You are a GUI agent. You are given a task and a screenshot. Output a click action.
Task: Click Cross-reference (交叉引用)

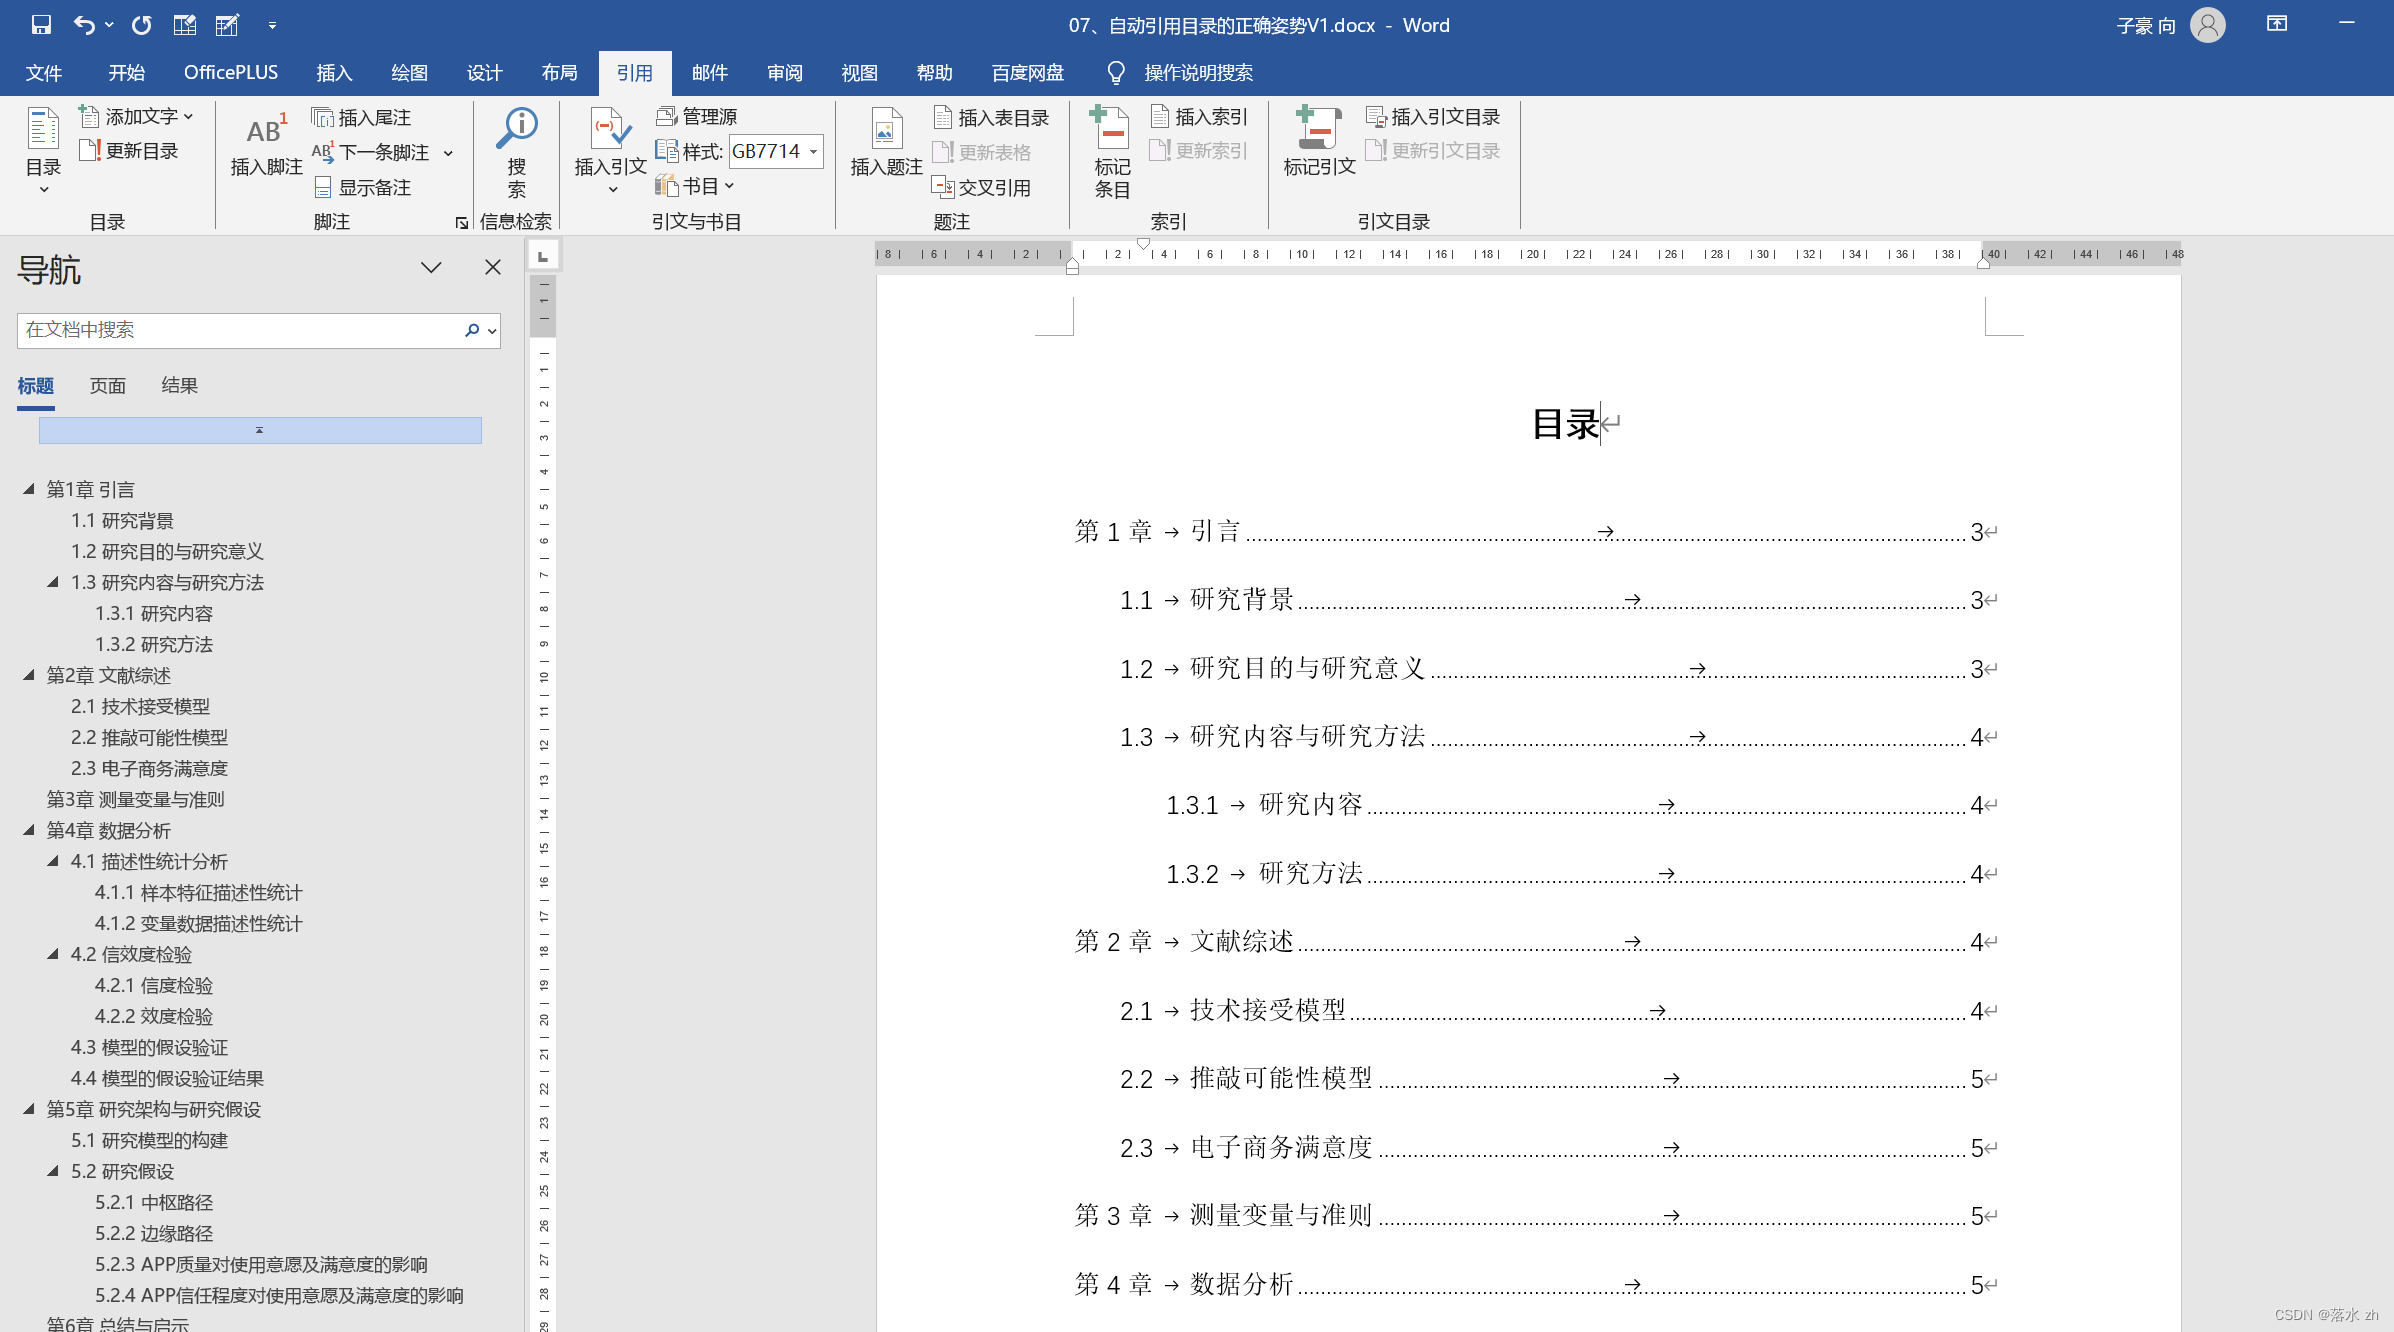981,187
